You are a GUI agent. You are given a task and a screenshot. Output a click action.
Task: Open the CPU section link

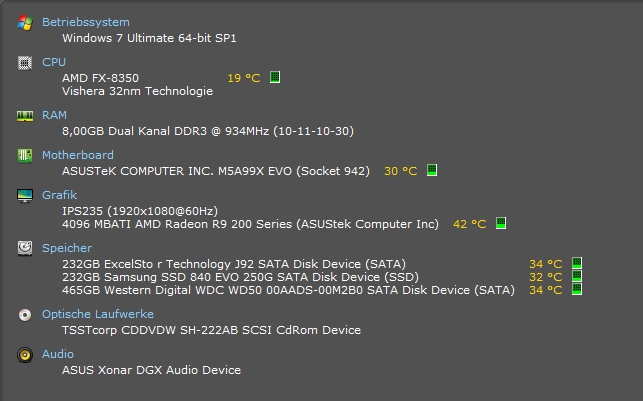pyautogui.click(x=54, y=62)
